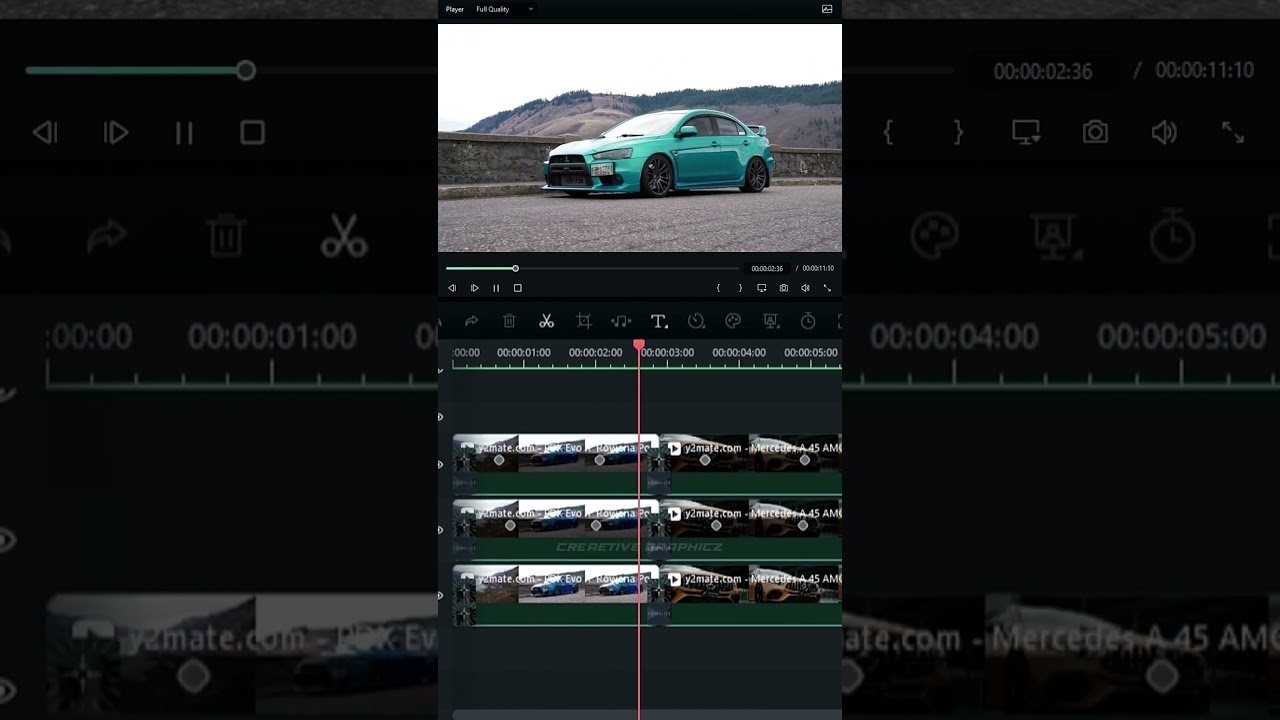Click the play icon on the bottom-track Mercedes clip
The image size is (1280, 720).
point(674,579)
